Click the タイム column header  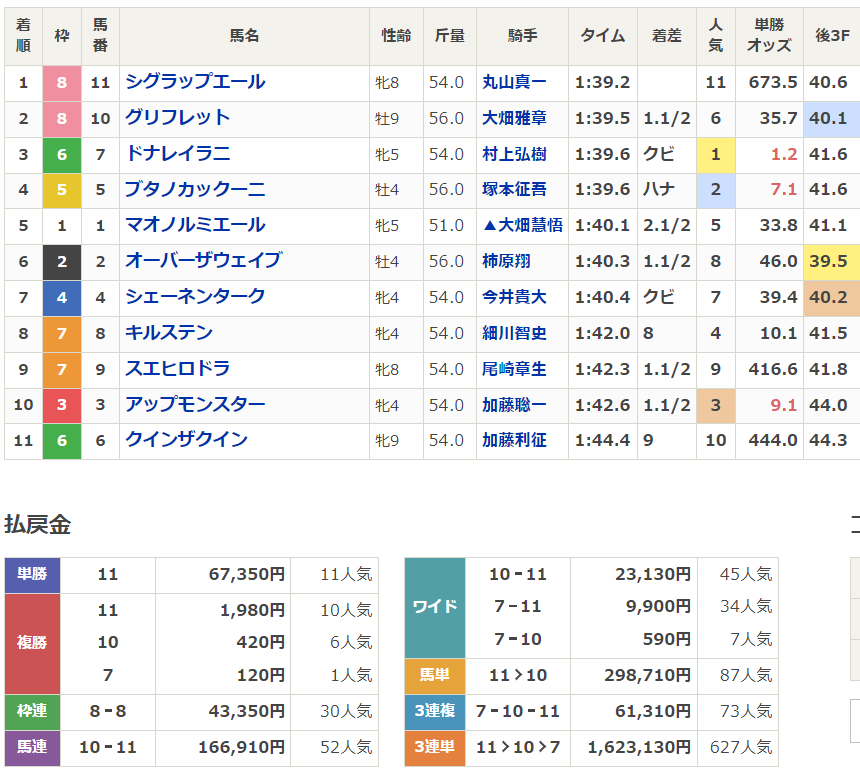coord(603,36)
